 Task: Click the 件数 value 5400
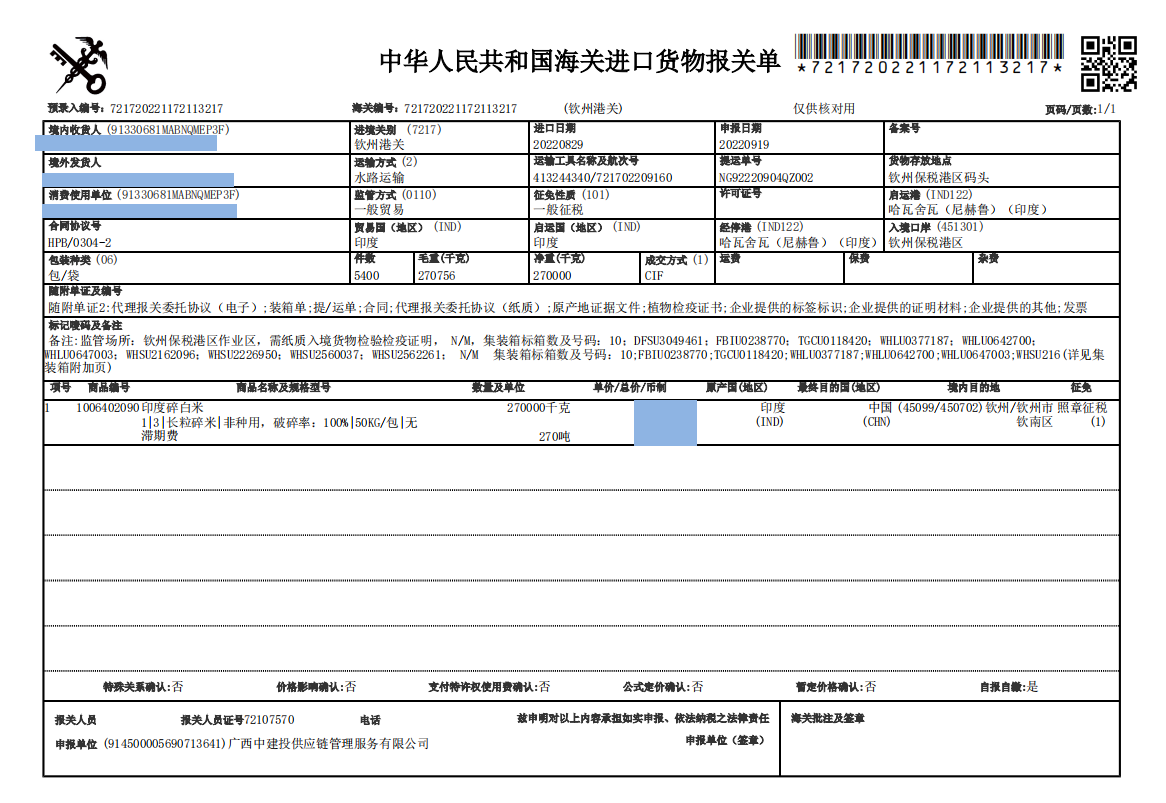pyautogui.click(x=367, y=276)
